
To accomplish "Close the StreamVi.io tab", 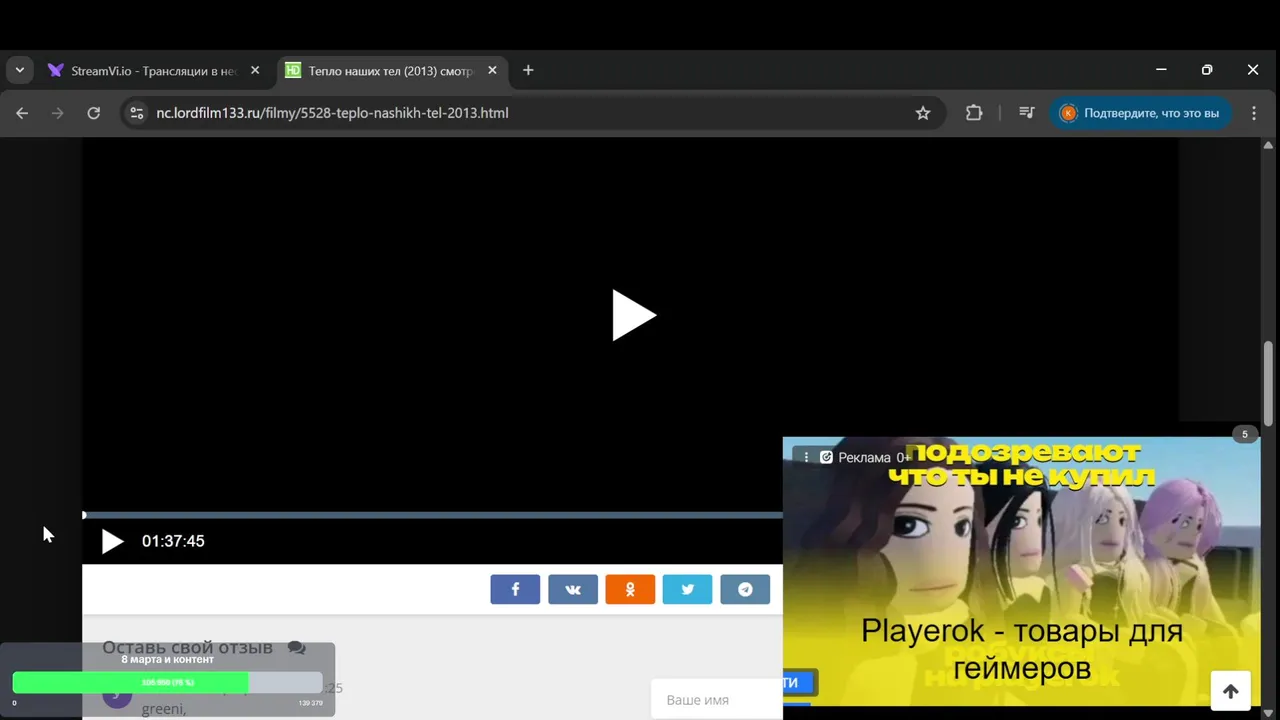I will point(255,71).
